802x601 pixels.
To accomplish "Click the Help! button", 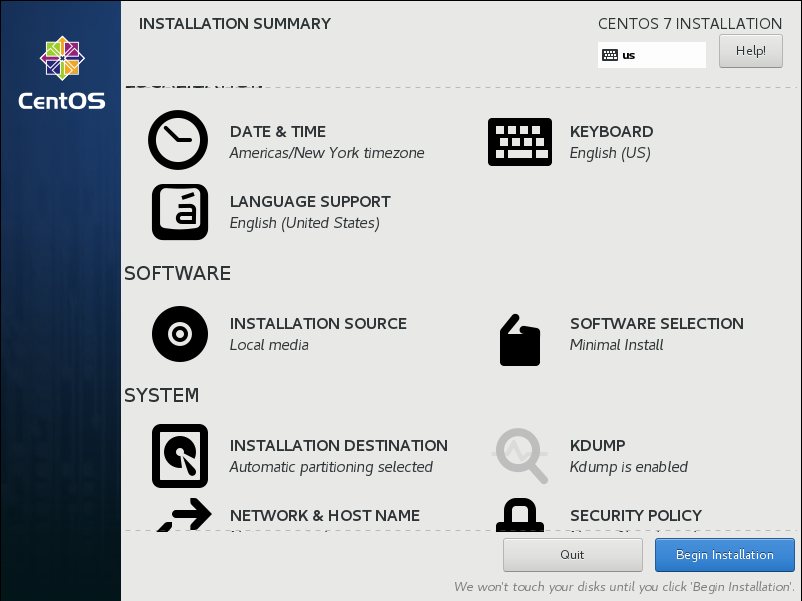I will coord(750,51).
